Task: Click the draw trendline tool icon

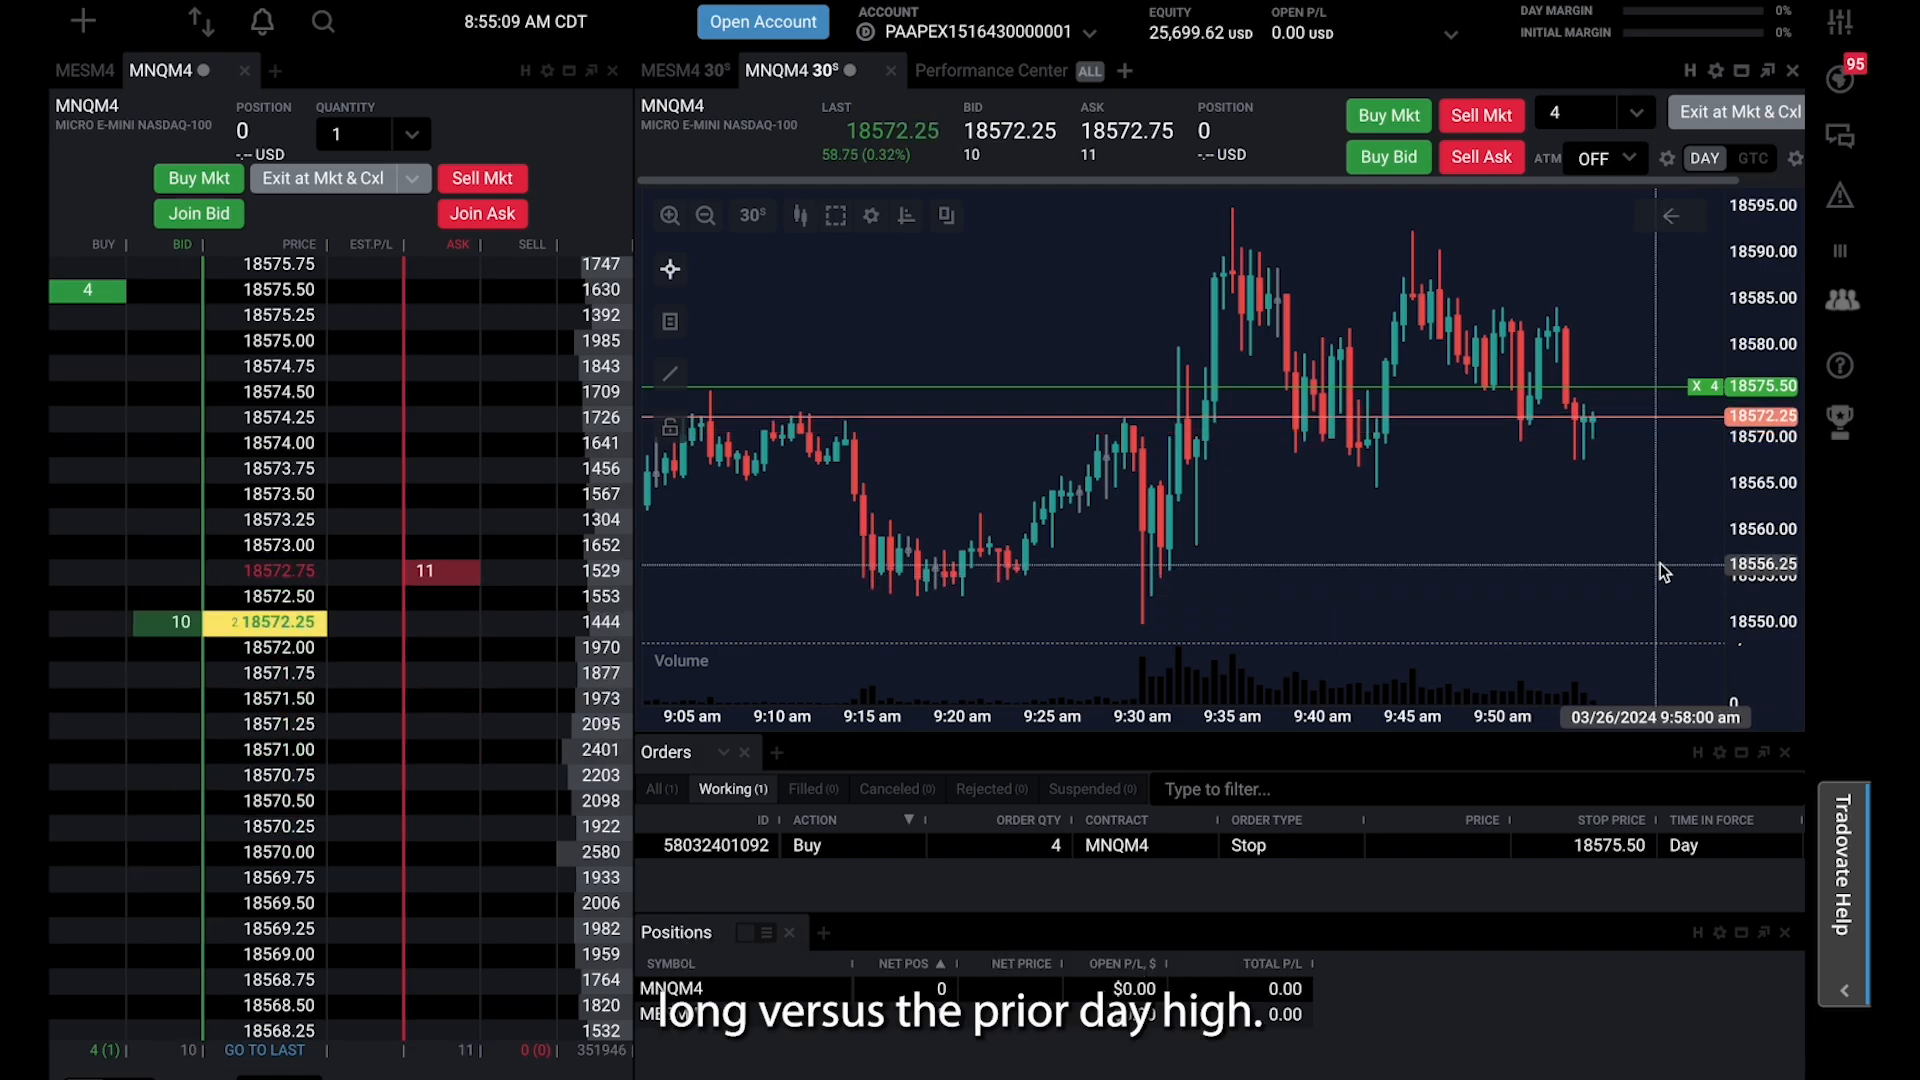Action: coord(669,373)
